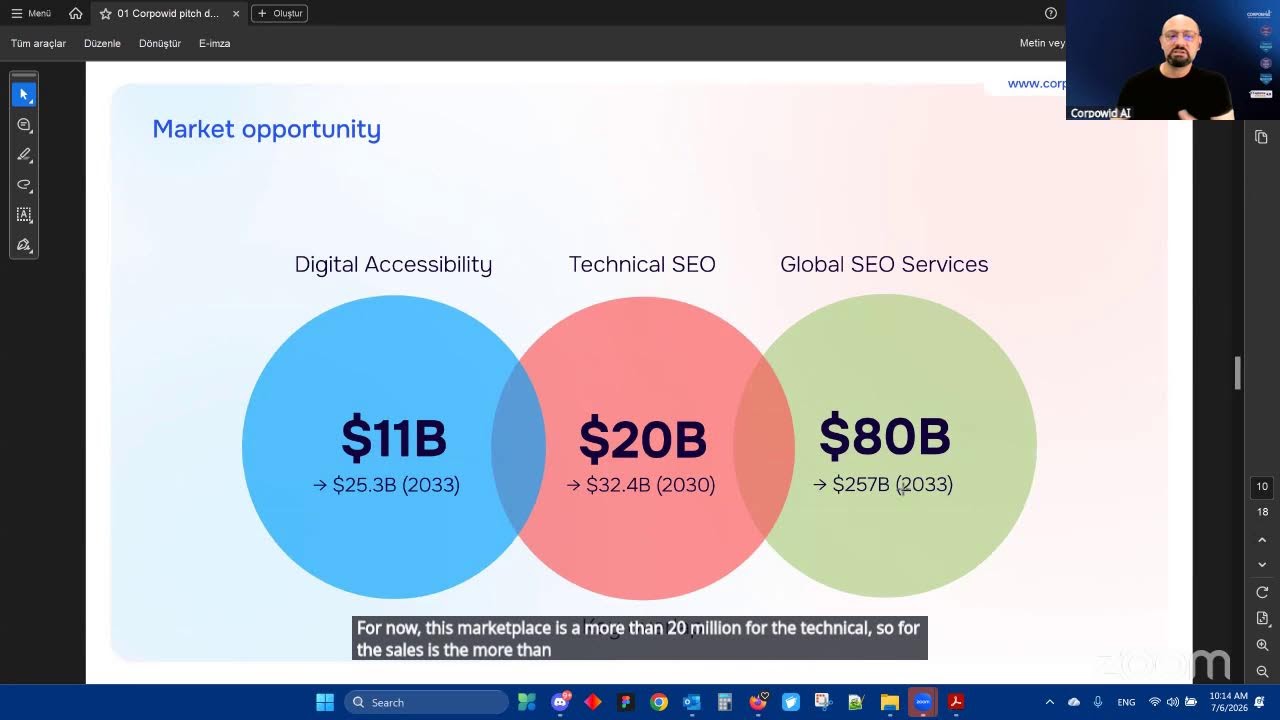Click the current page number 10 box
The image size is (1280, 720).
pyautogui.click(x=1262, y=487)
